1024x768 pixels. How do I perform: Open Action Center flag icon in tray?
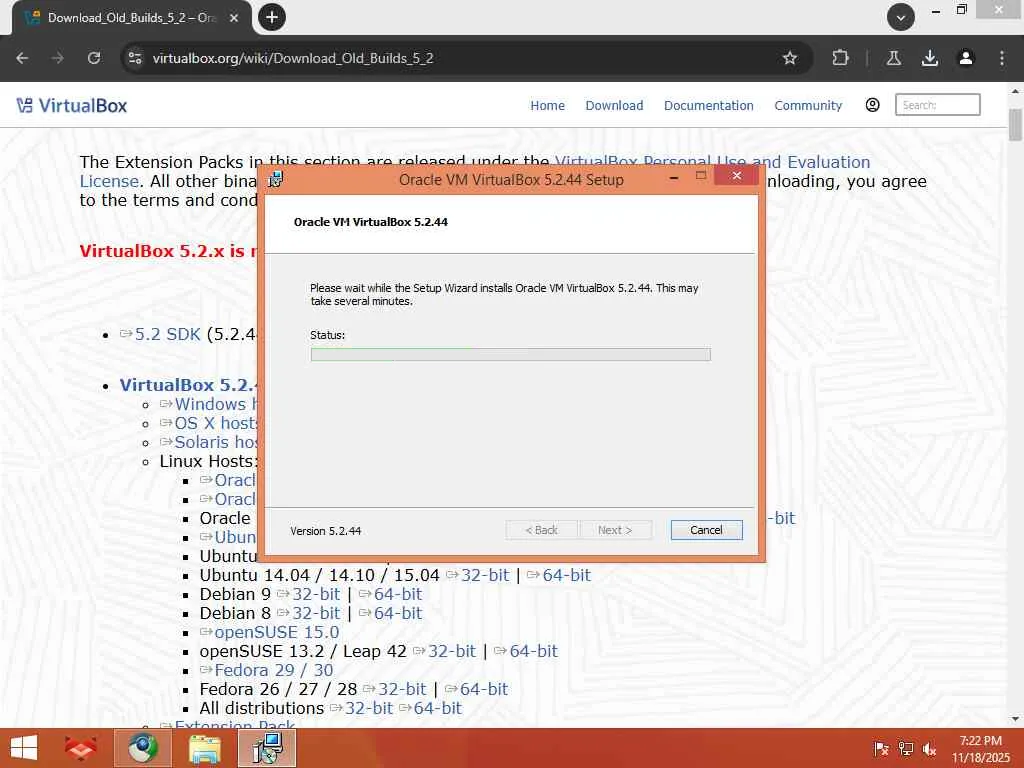click(881, 749)
